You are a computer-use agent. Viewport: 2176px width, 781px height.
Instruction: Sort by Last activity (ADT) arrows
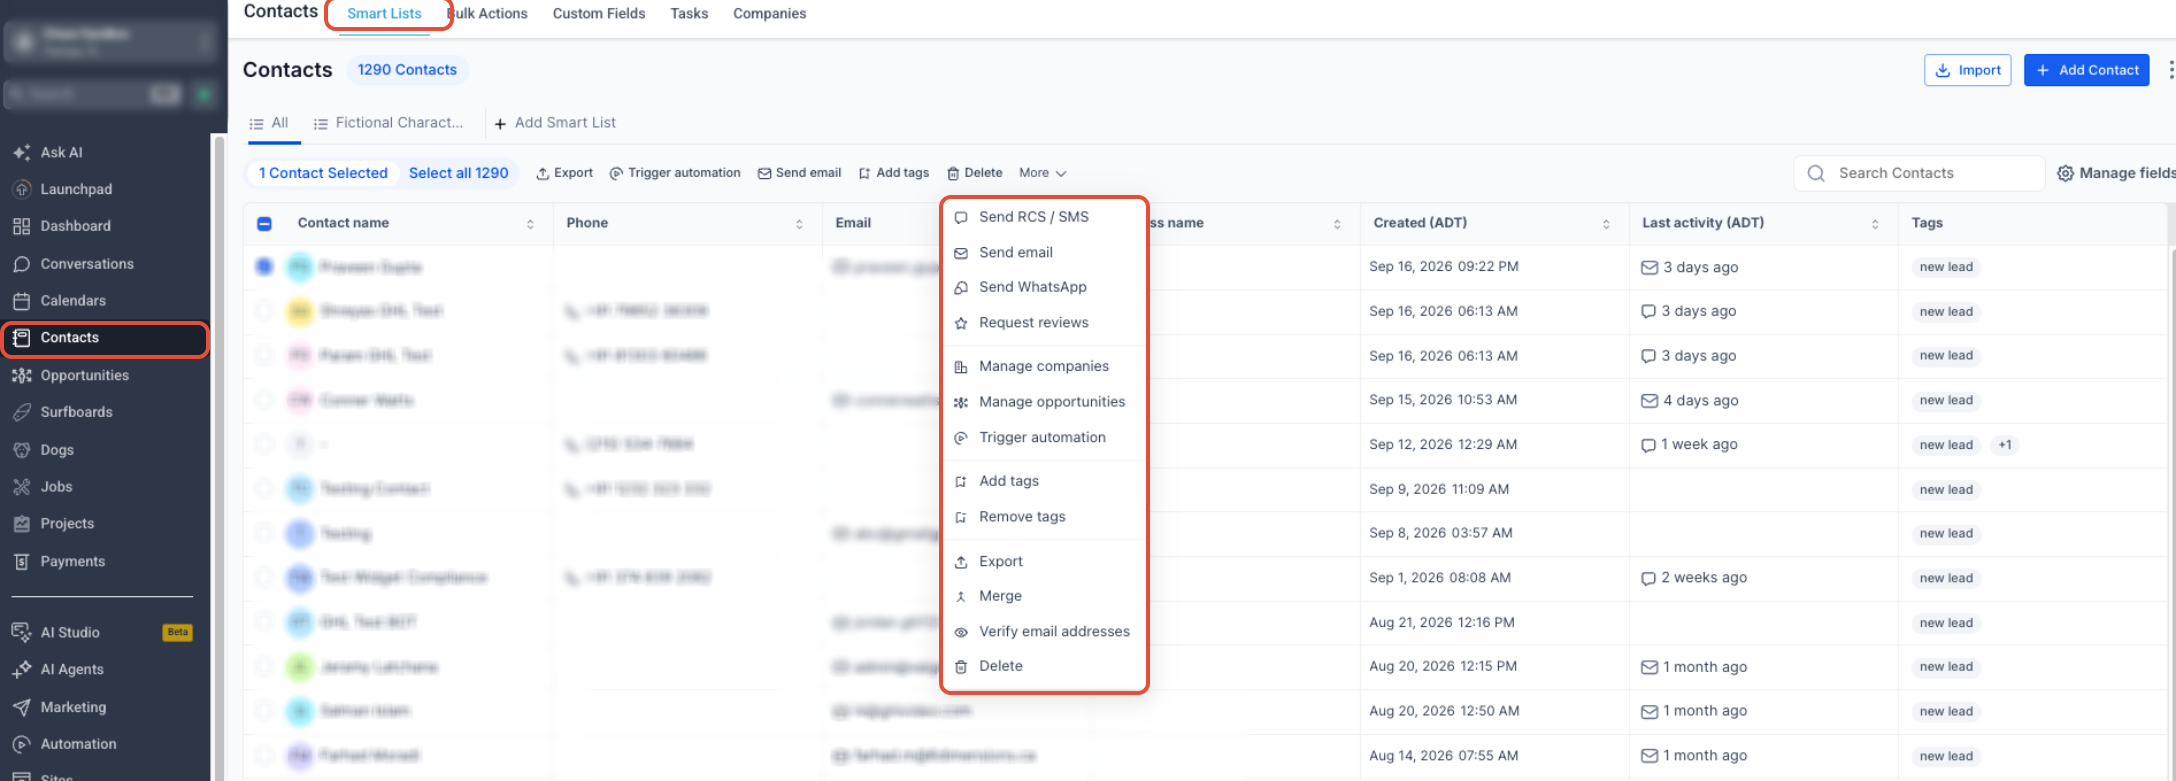pyautogui.click(x=1875, y=224)
